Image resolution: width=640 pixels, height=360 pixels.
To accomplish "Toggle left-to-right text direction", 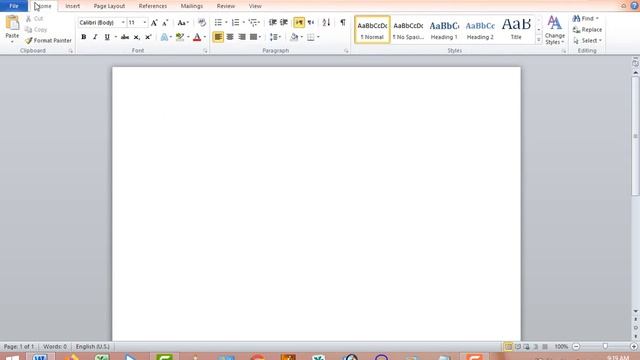I will (299, 22).
